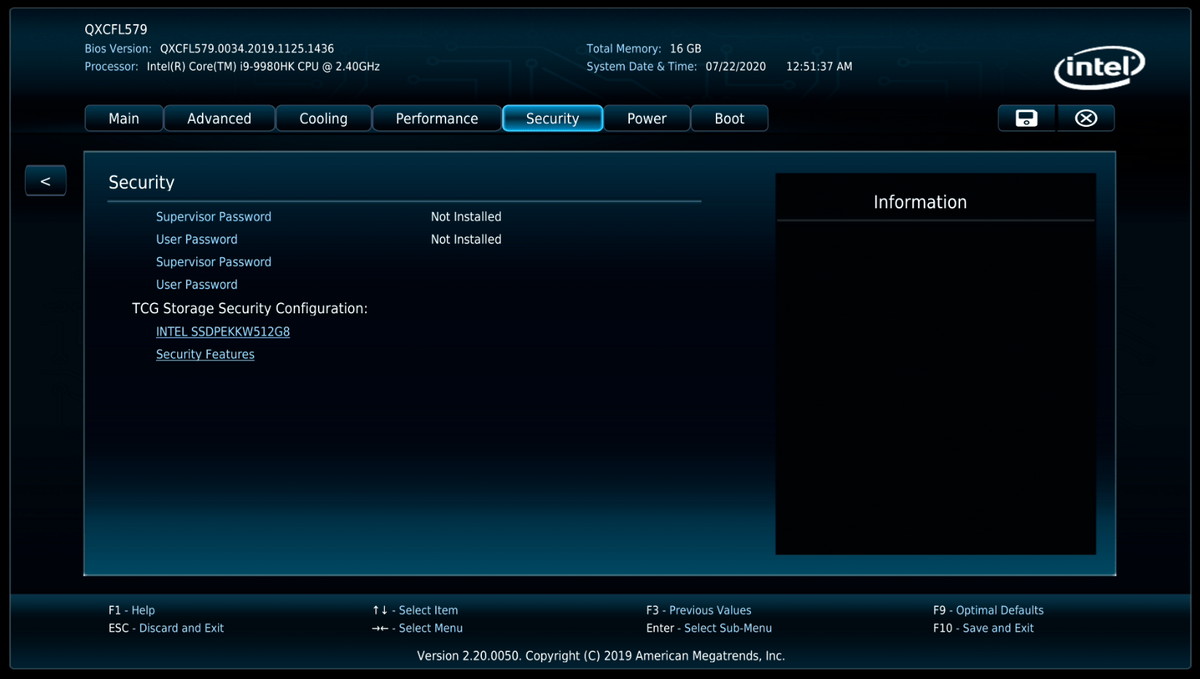This screenshot has height=679, width=1200.
Task: Go to the Performance tab
Action: [436, 118]
